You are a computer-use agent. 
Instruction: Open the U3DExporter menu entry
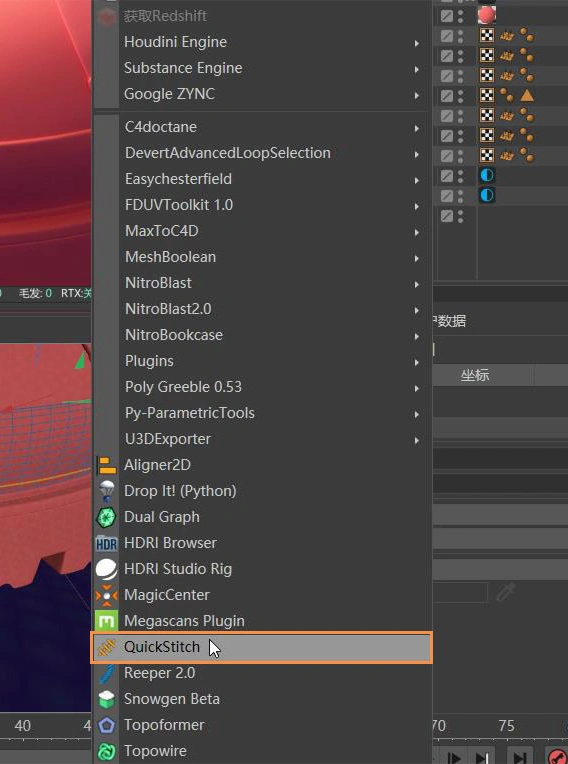(x=262, y=439)
